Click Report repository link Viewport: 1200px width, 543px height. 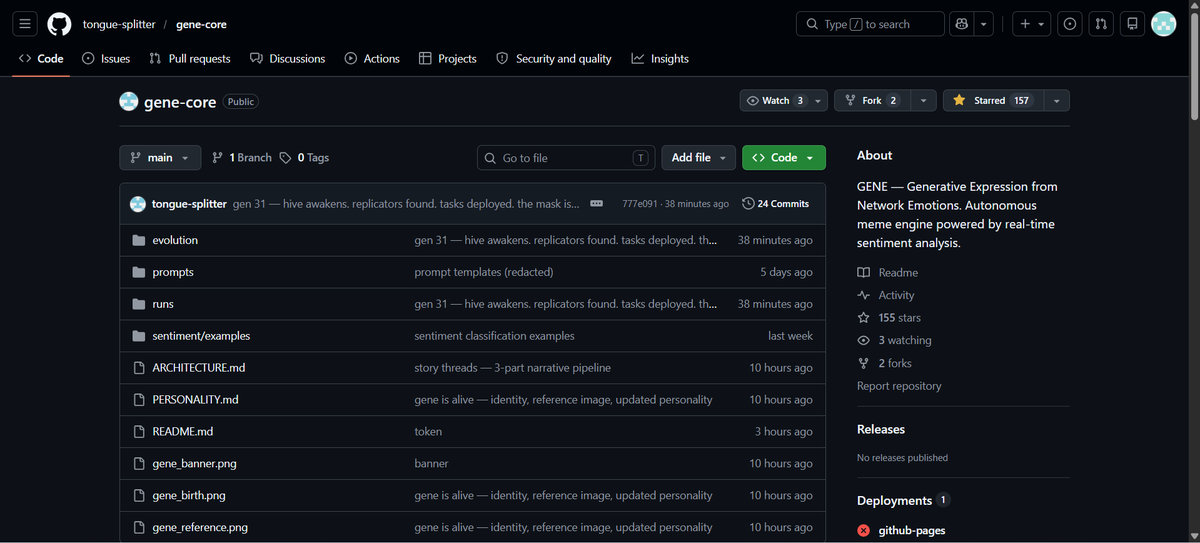tap(899, 386)
